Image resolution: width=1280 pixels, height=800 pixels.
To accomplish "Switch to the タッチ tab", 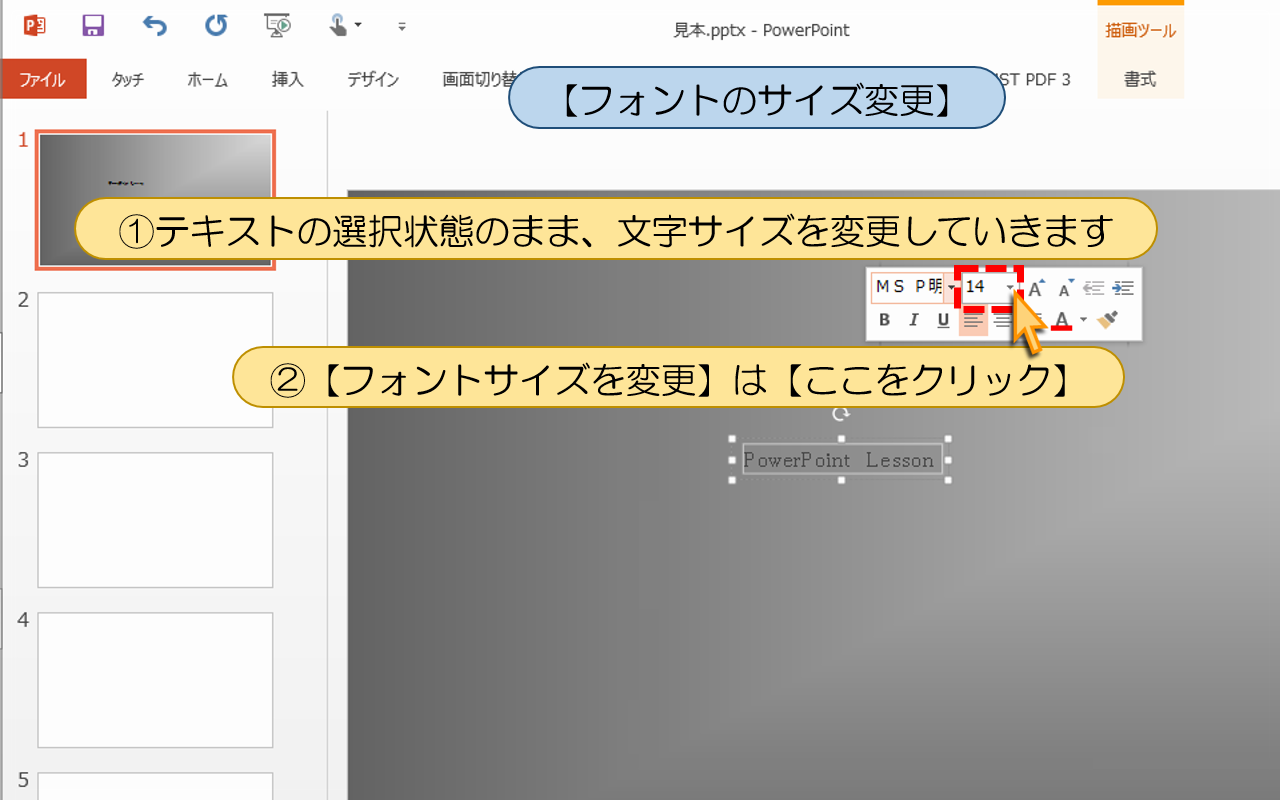I will coord(127,80).
